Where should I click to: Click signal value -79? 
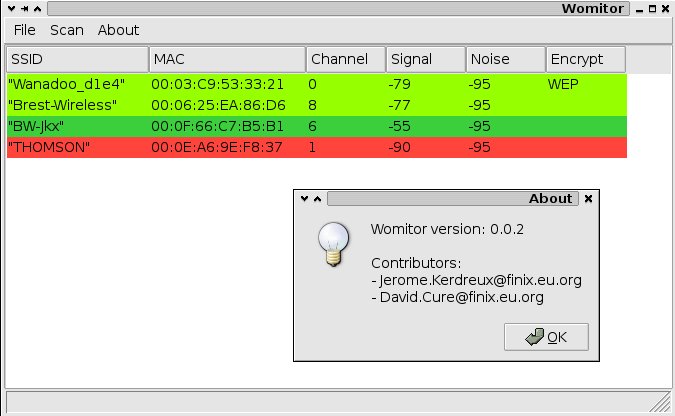(399, 84)
